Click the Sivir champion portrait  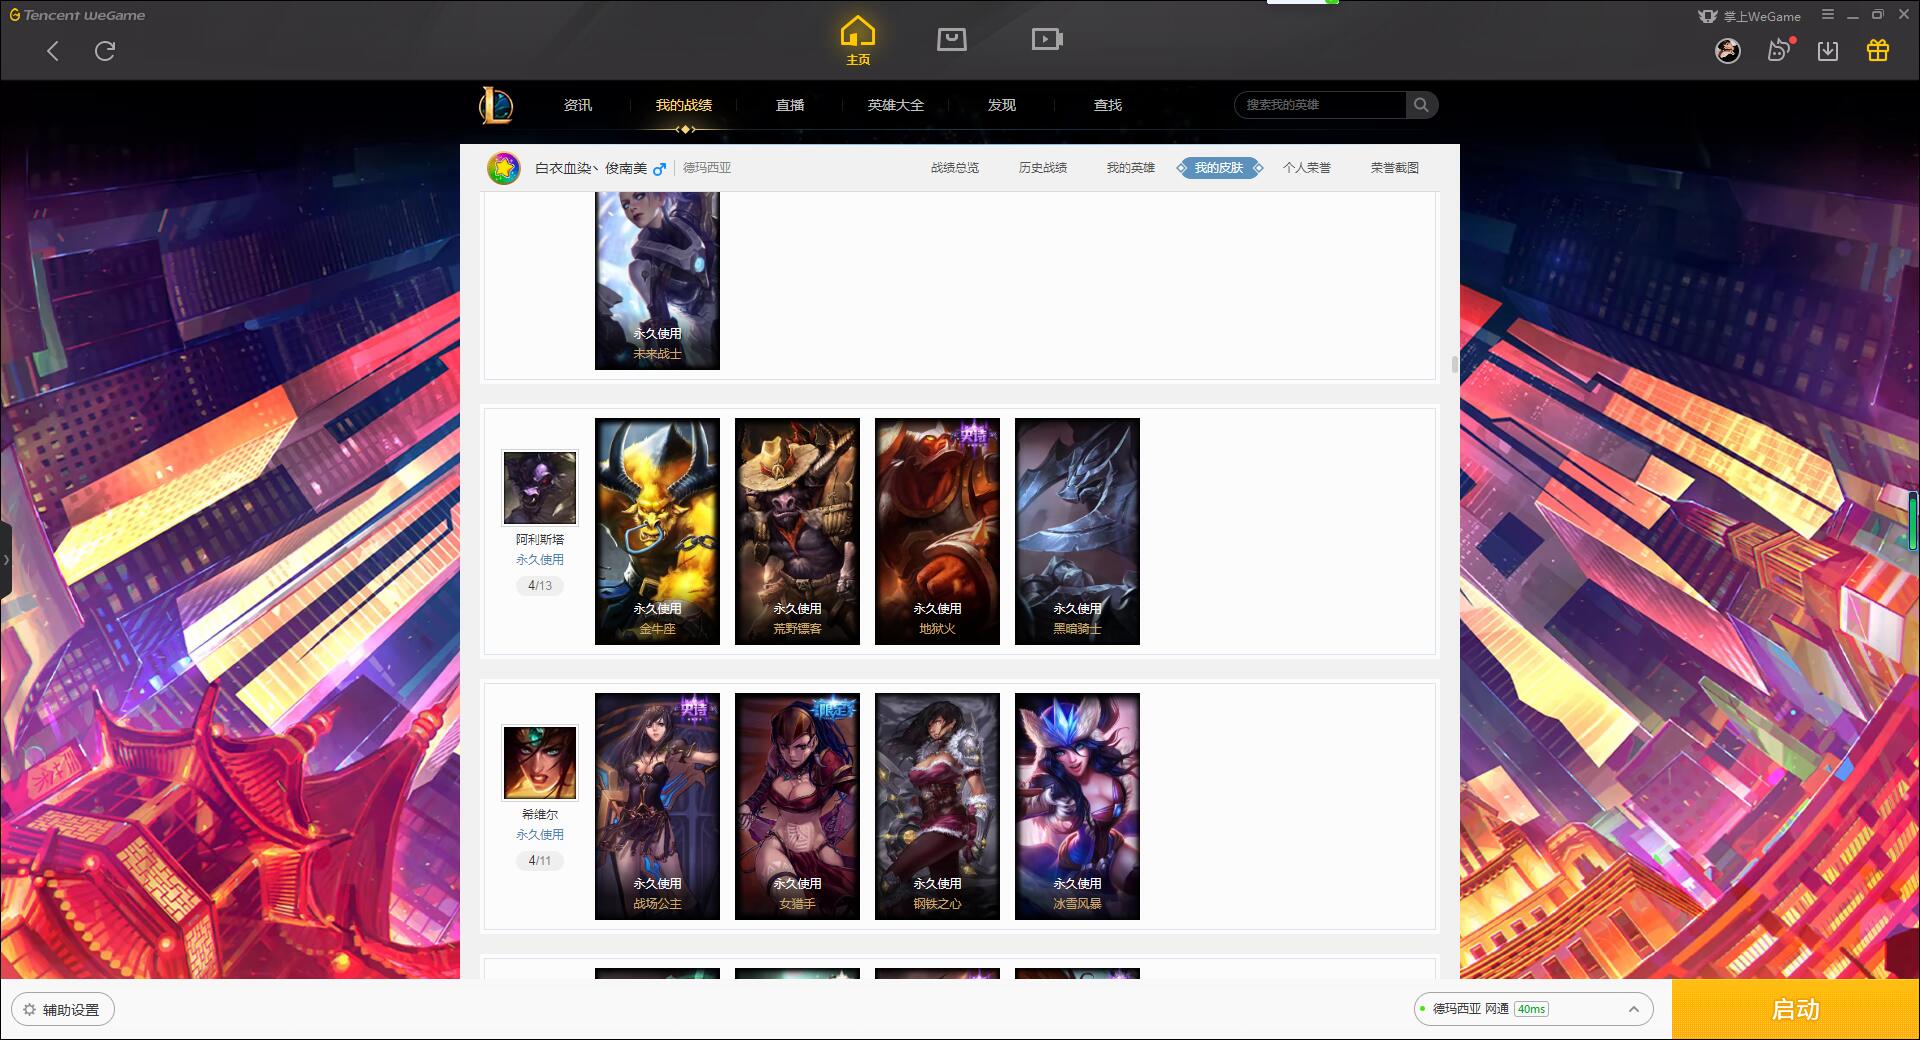pos(540,763)
